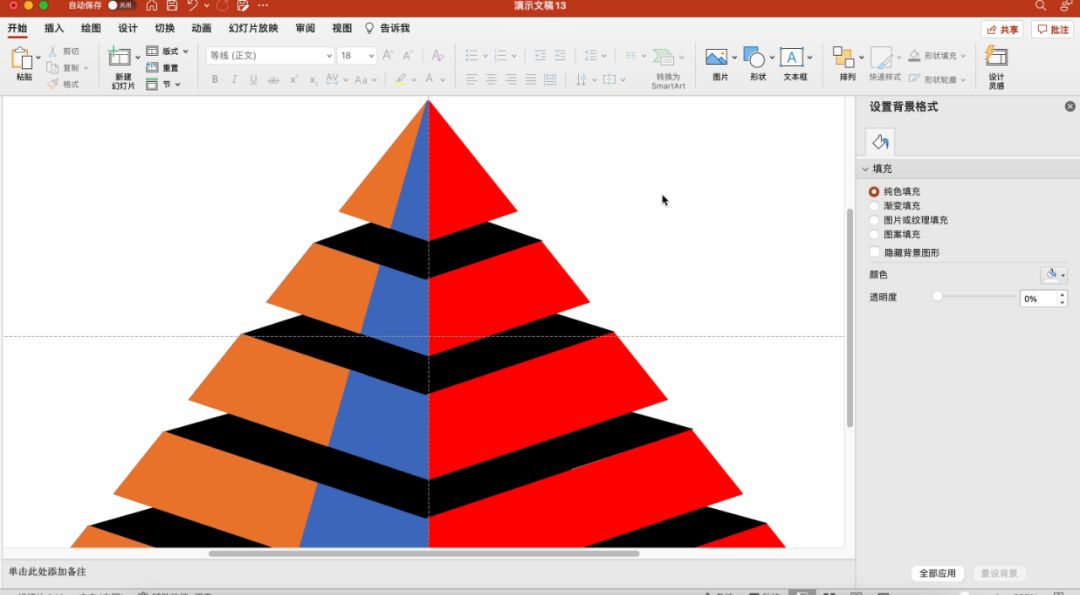Toggle the AutoSave switch

[121, 6]
